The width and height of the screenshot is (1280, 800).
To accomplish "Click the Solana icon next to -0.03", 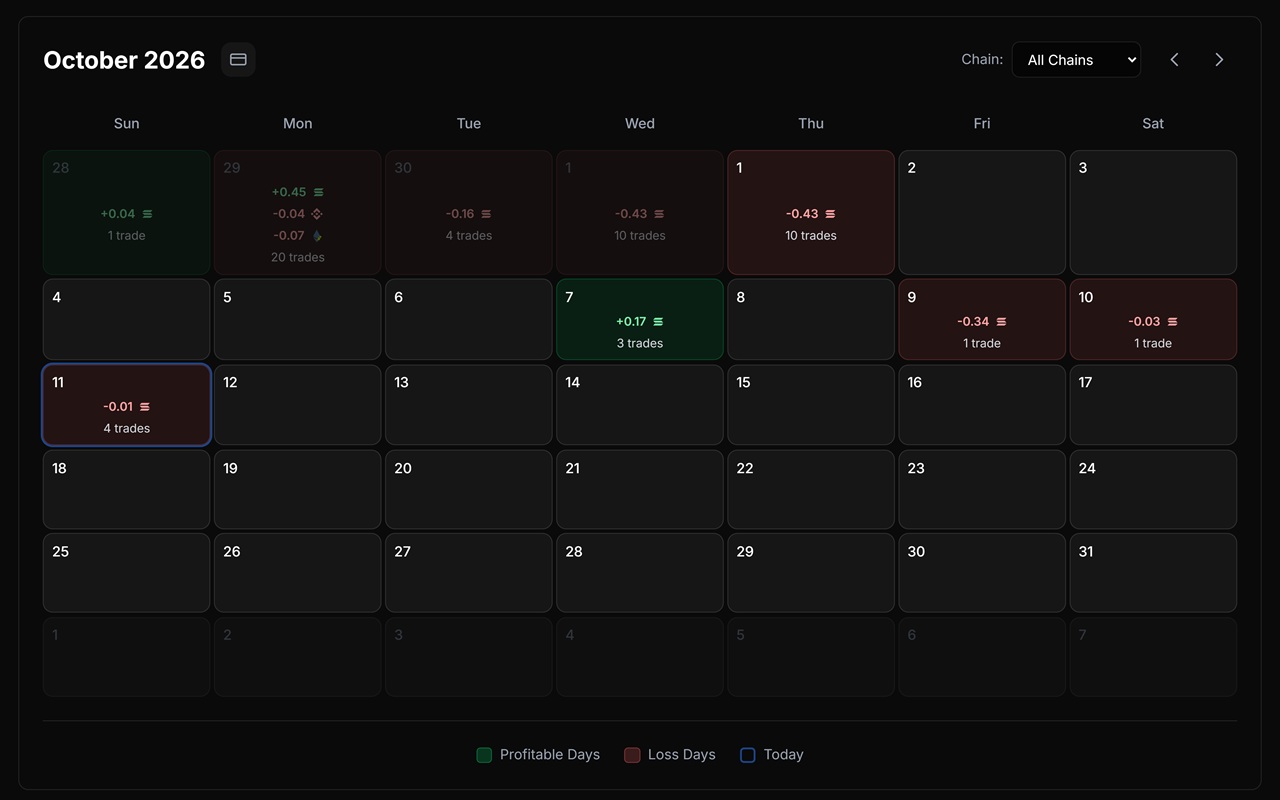I will tap(1172, 322).
